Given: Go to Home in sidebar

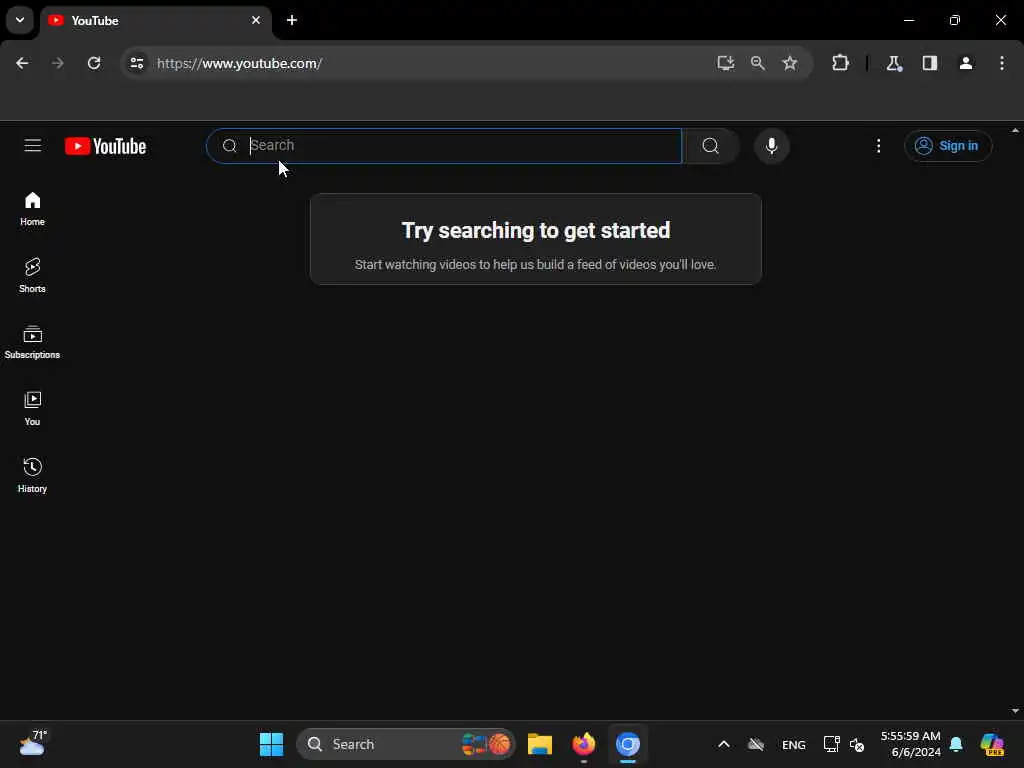Looking at the screenshot, I should pyautogui.click(x=32, y=209).
